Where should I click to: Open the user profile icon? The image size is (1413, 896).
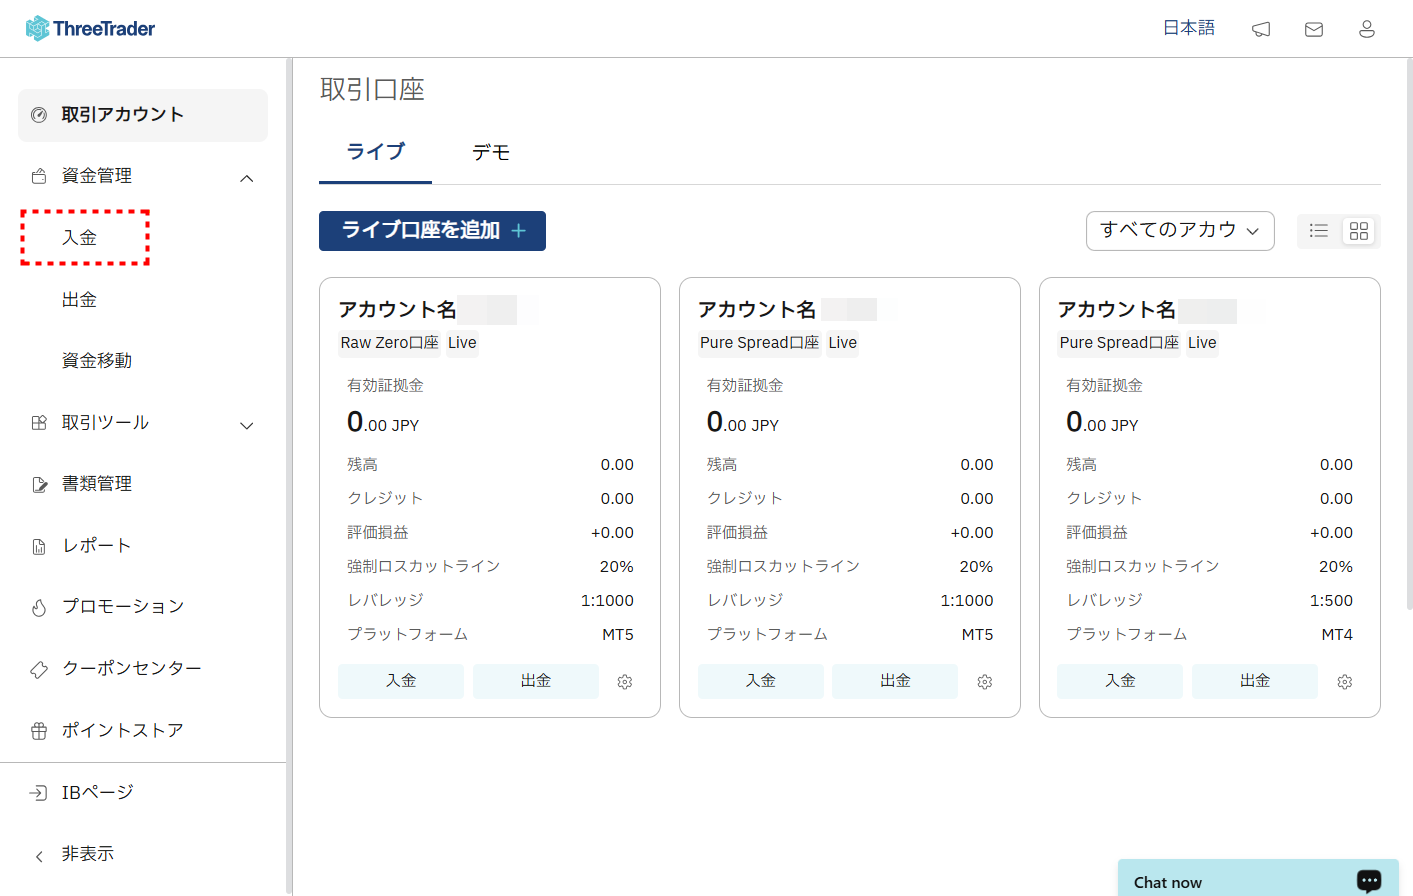1367,29
